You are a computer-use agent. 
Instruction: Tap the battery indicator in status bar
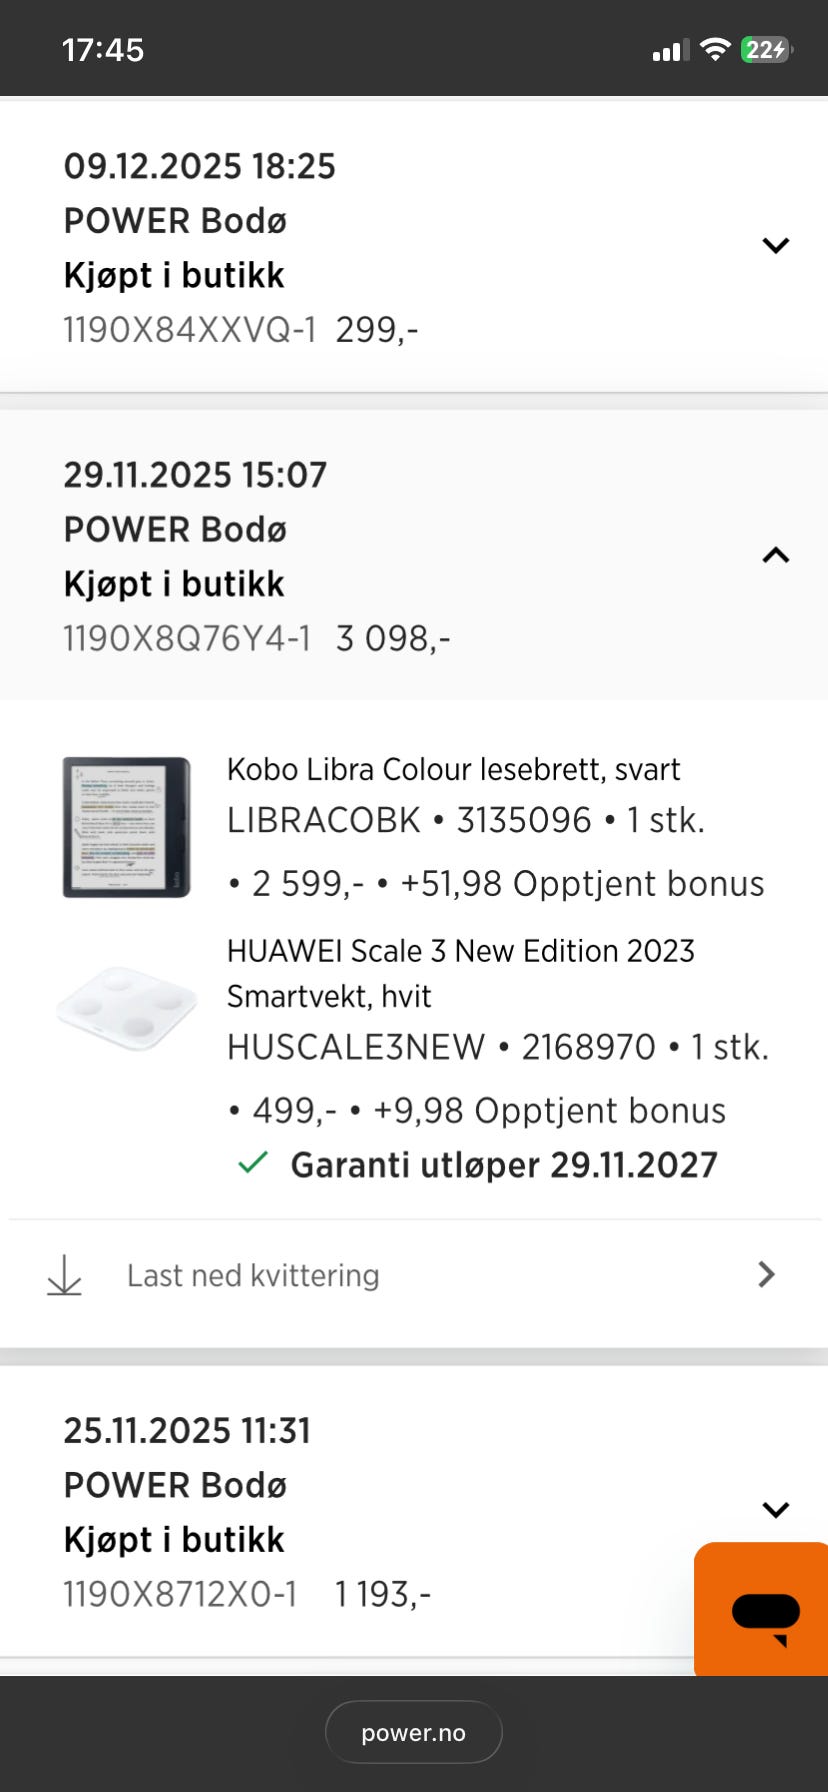767,49
